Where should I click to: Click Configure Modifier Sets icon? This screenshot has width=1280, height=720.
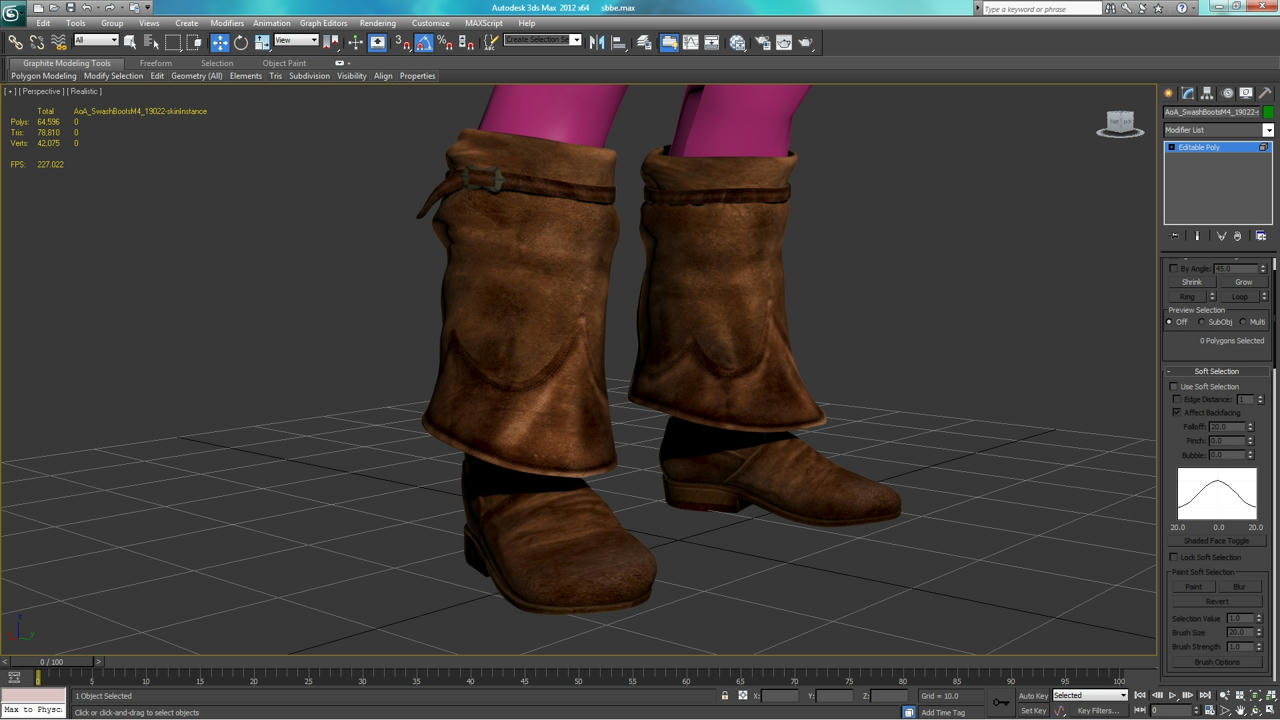click(x=1261, y=236)
